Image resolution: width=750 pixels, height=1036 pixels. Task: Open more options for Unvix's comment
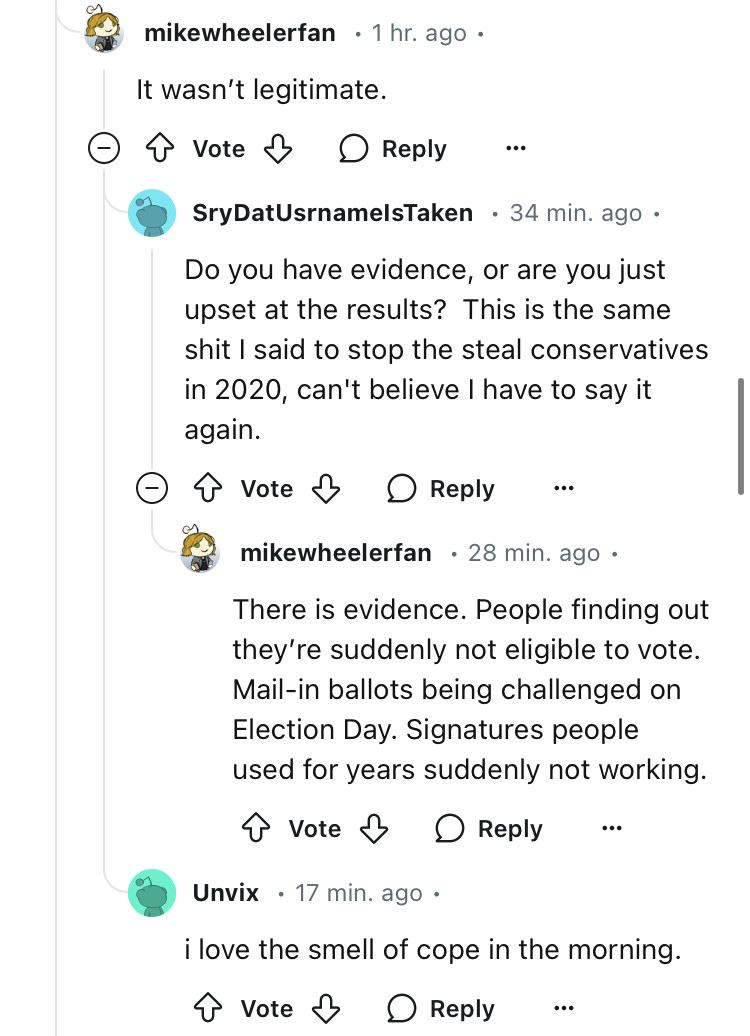(x=564, y=1009)
